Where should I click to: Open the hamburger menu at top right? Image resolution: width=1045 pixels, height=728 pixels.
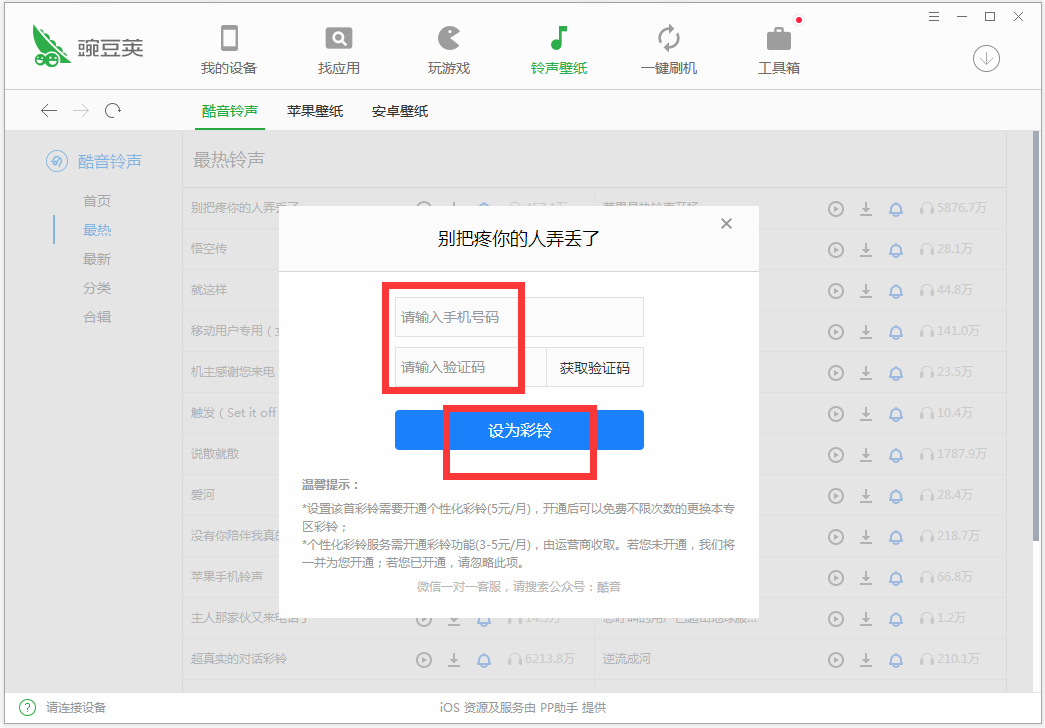(934, 16)
